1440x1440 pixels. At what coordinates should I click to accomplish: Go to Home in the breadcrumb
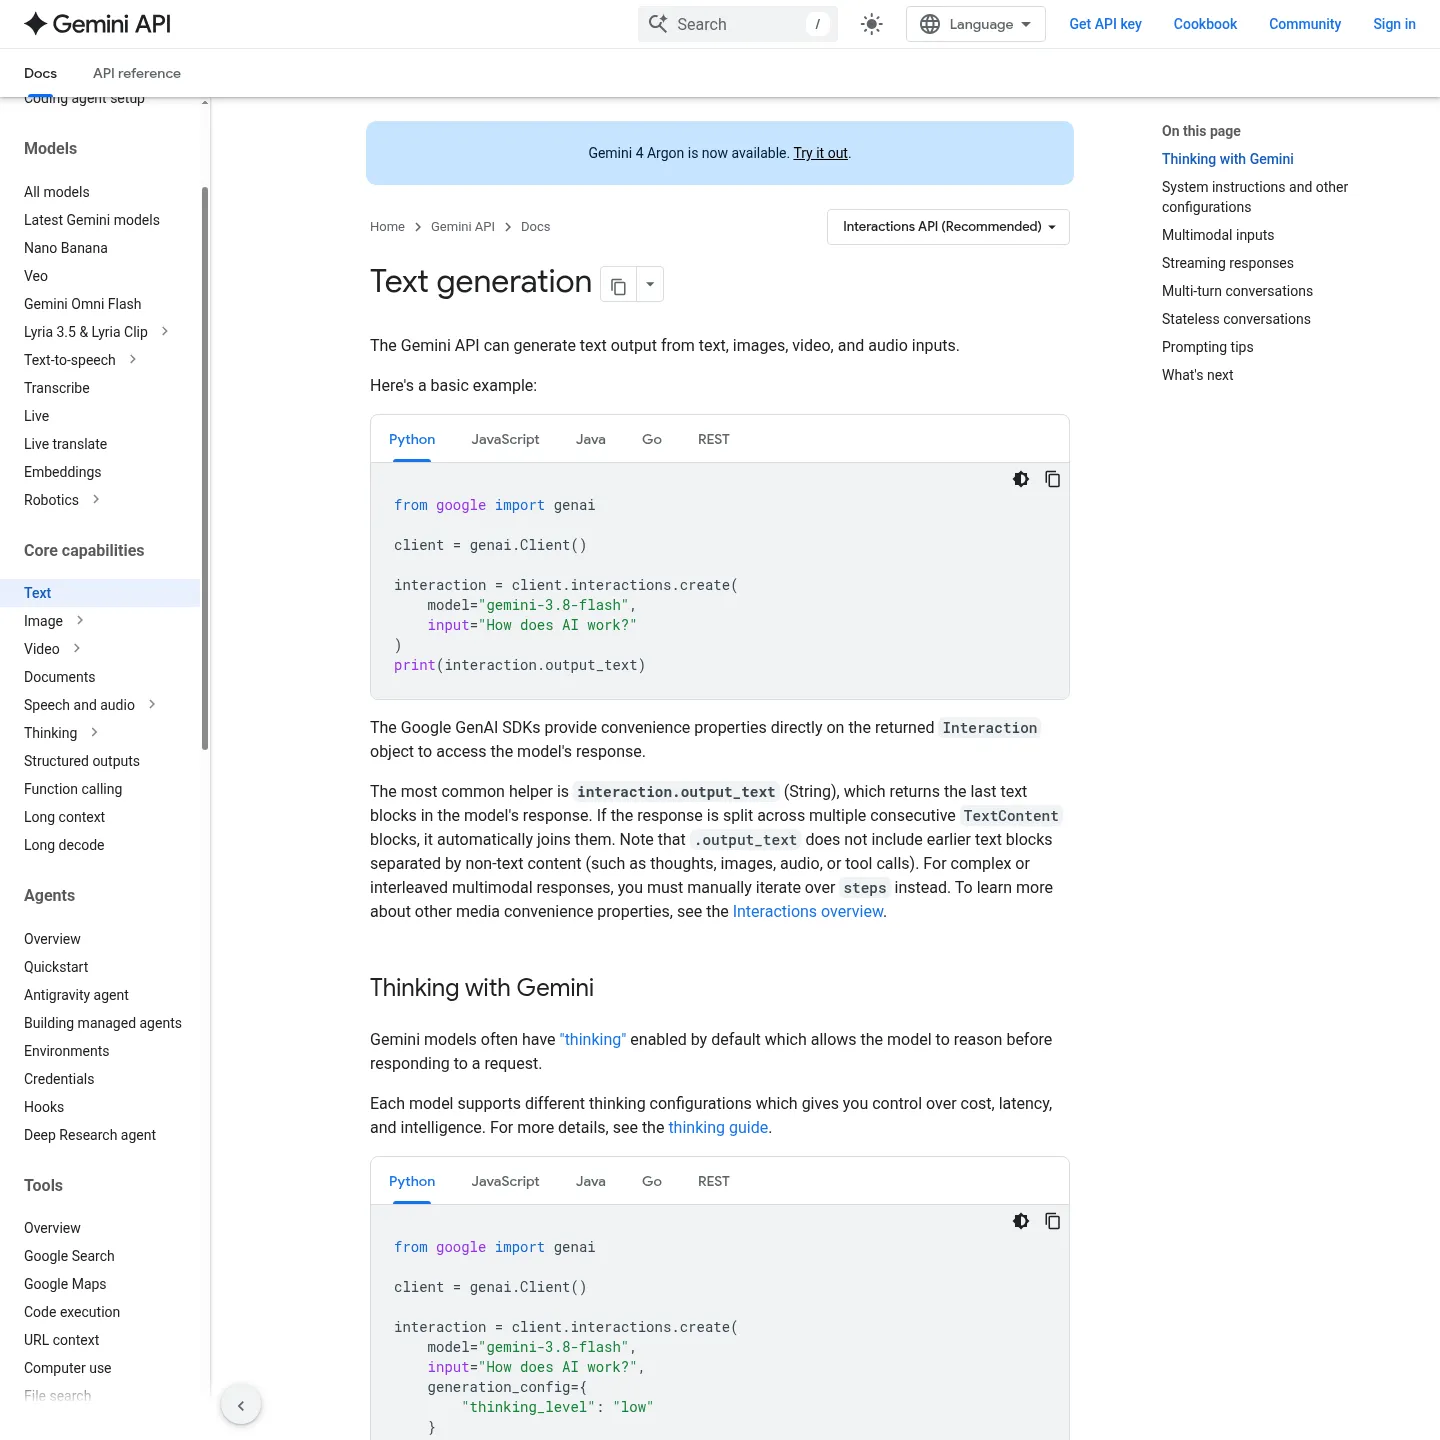tap(387, 227)
